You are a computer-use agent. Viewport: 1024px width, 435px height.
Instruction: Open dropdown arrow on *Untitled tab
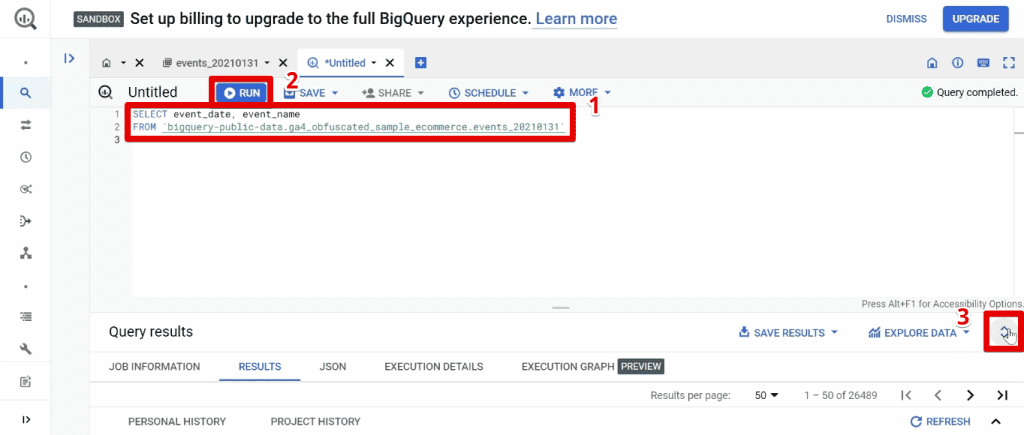click(x=374, y=63)
